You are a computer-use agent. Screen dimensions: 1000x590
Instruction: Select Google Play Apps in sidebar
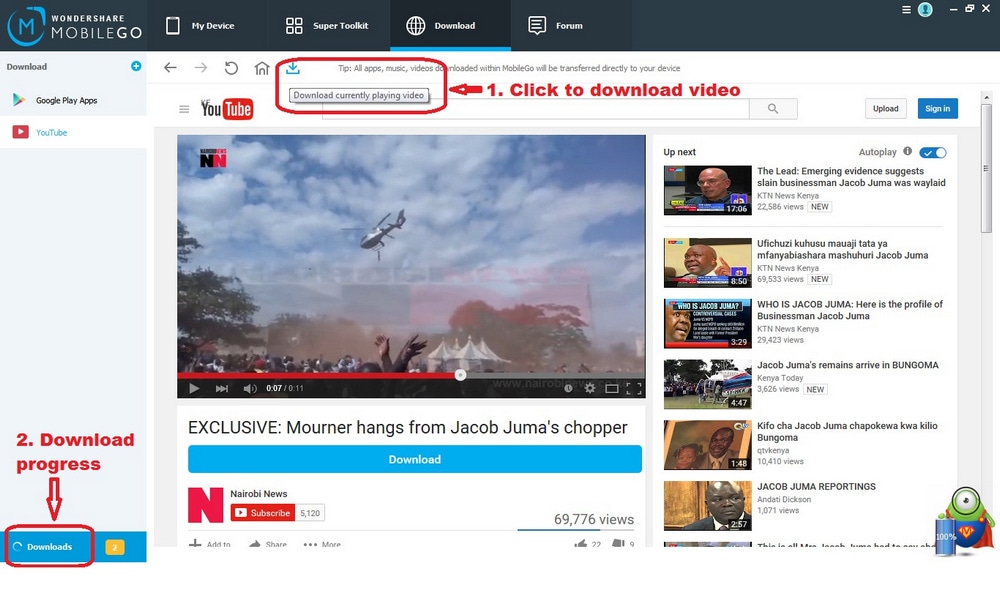pyautogui.click(x=66, y=100)
